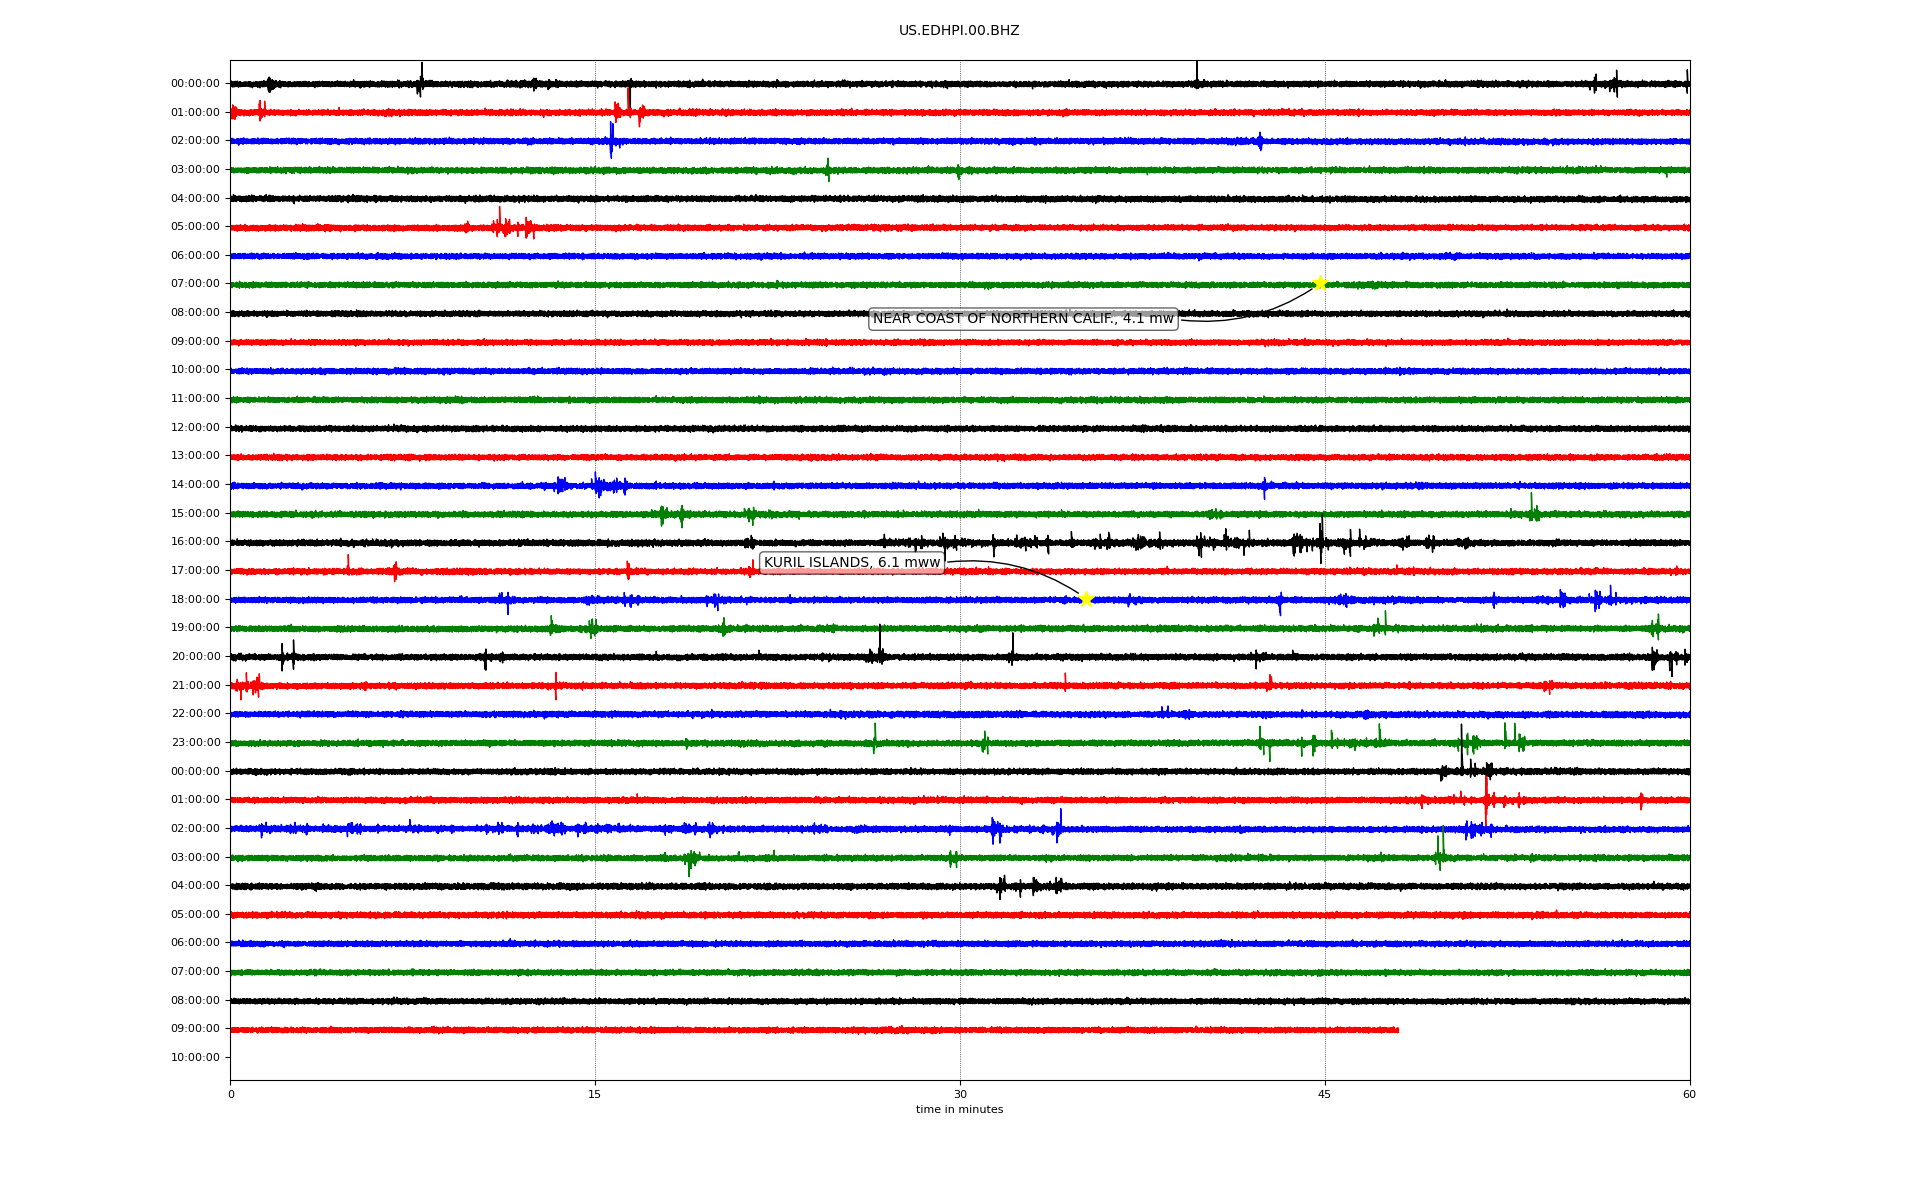Select the 12:00:00 row label
This screenshot has height=1200, width=1920.
[x=195, y=428]
